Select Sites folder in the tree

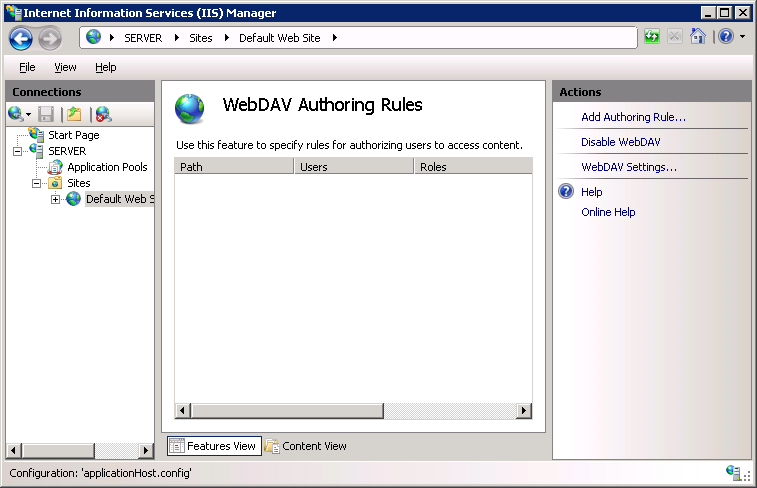pos(79,183)
